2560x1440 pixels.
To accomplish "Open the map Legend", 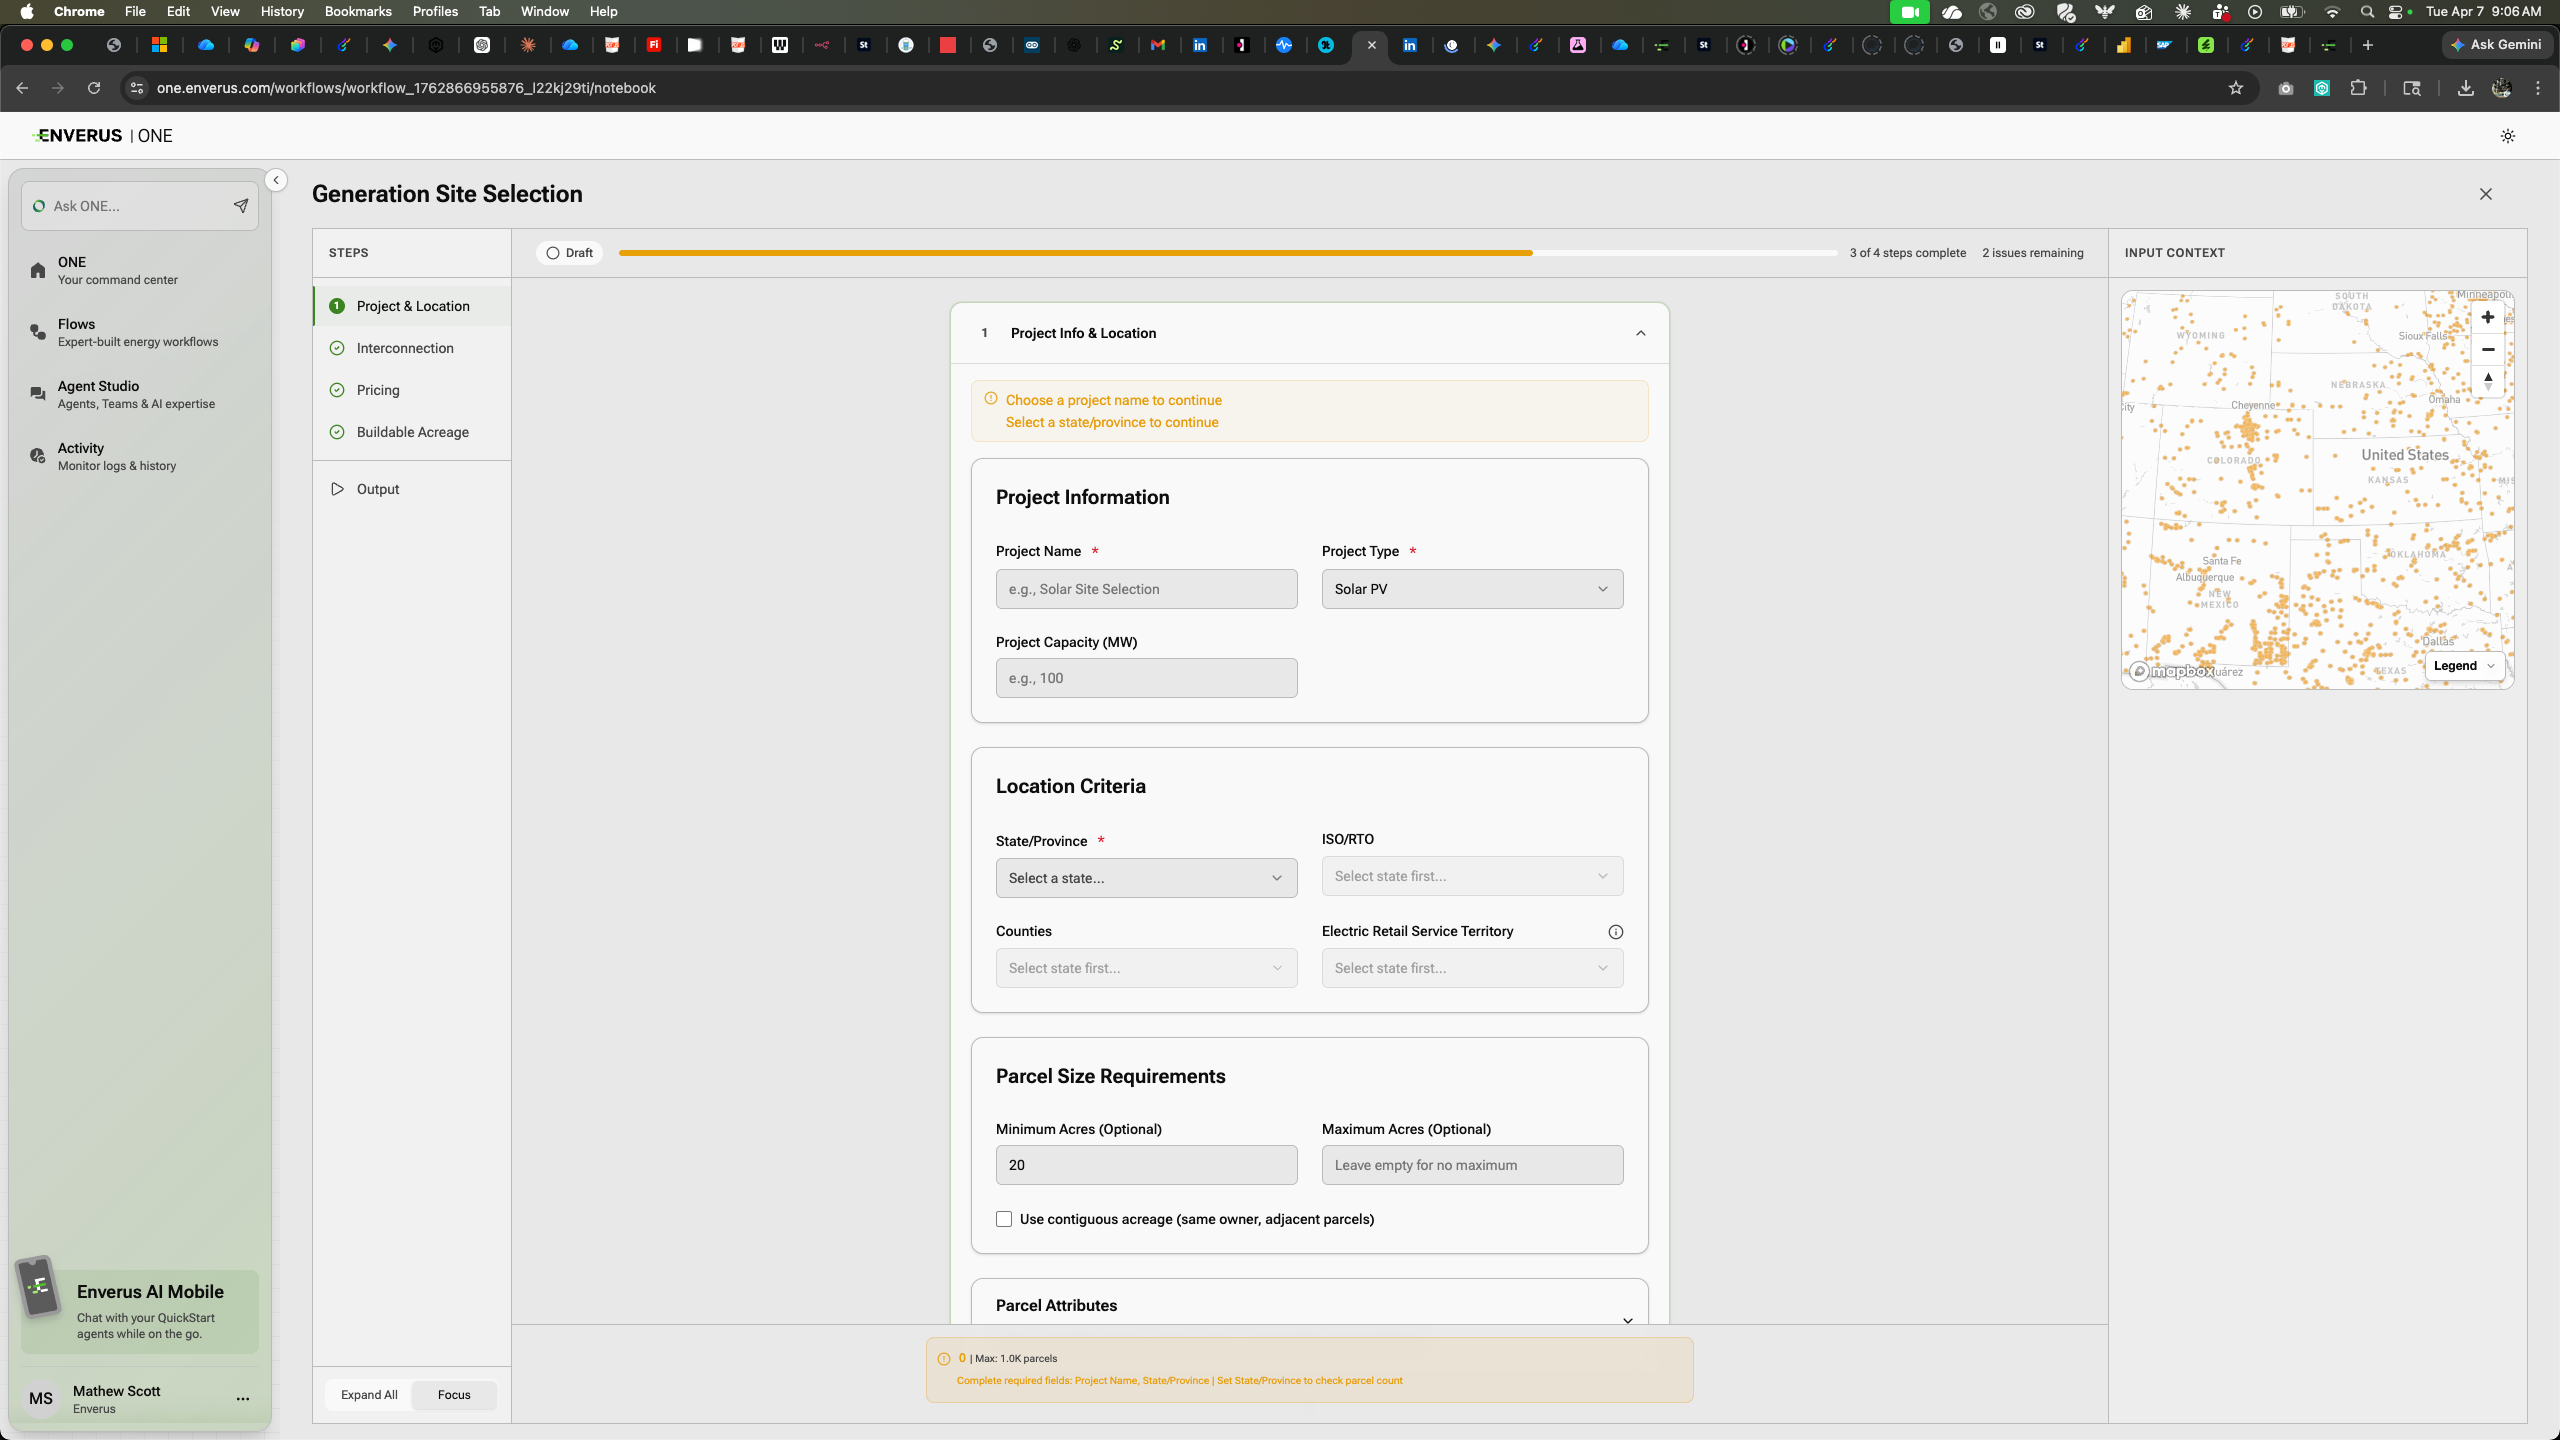I will [x=2464, y=666].
